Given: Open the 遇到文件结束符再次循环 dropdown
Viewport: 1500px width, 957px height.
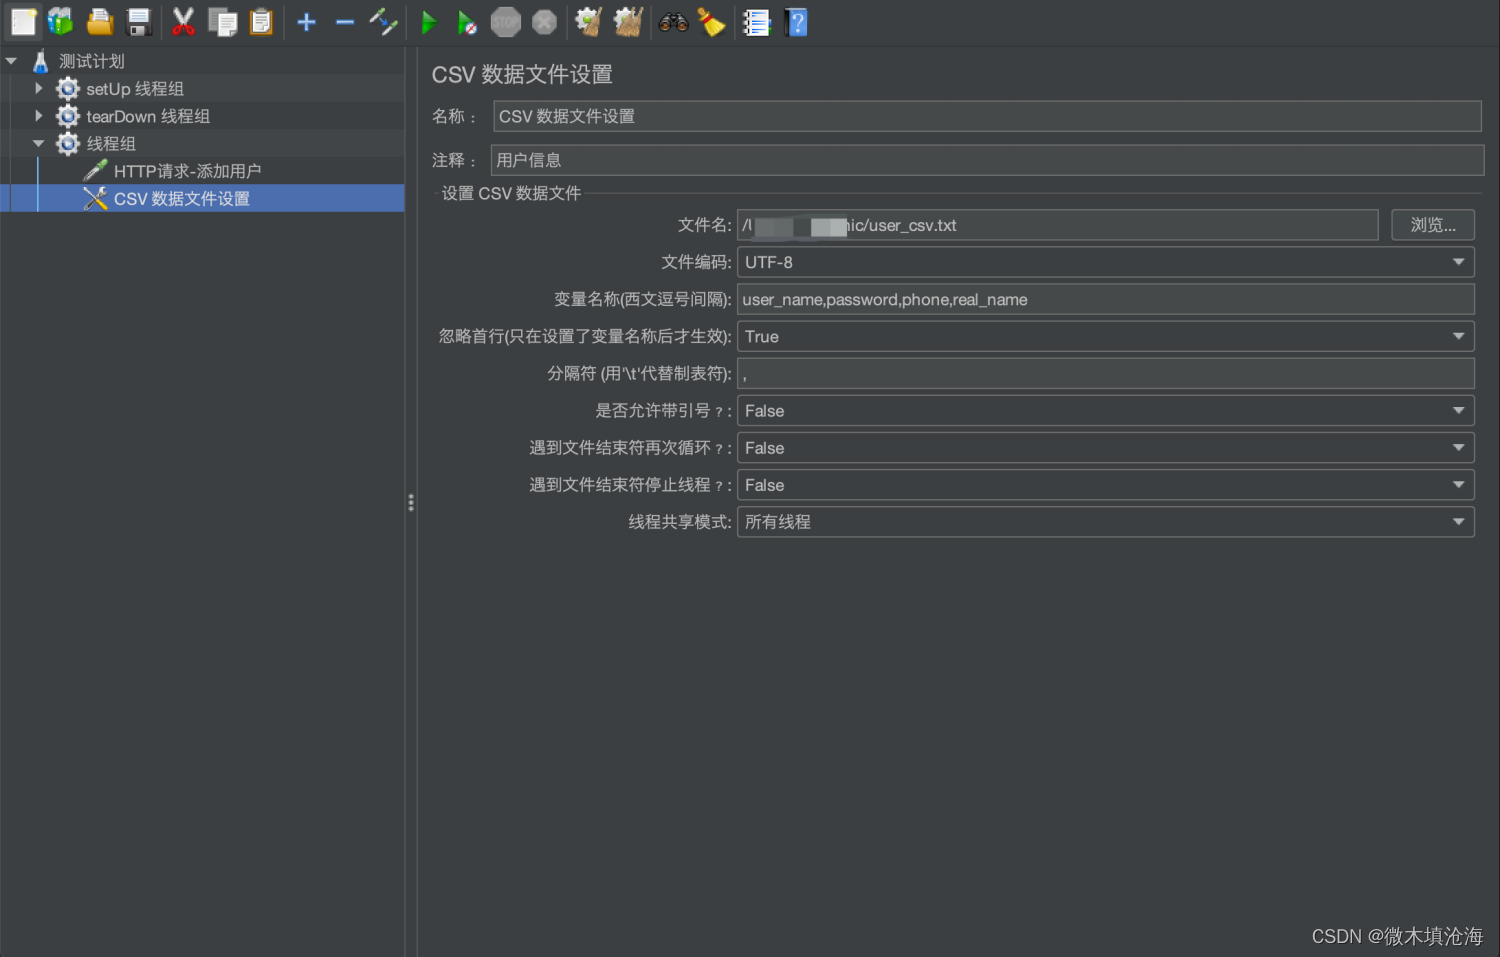Looking at the screenshot, I should click(x=1106, y=447).
